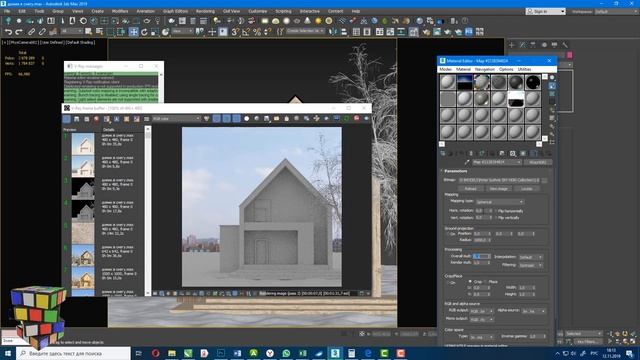Viewport: 640px width, 360px height.
Task: Click the Overall mult value field
Action: coord(482,256)
